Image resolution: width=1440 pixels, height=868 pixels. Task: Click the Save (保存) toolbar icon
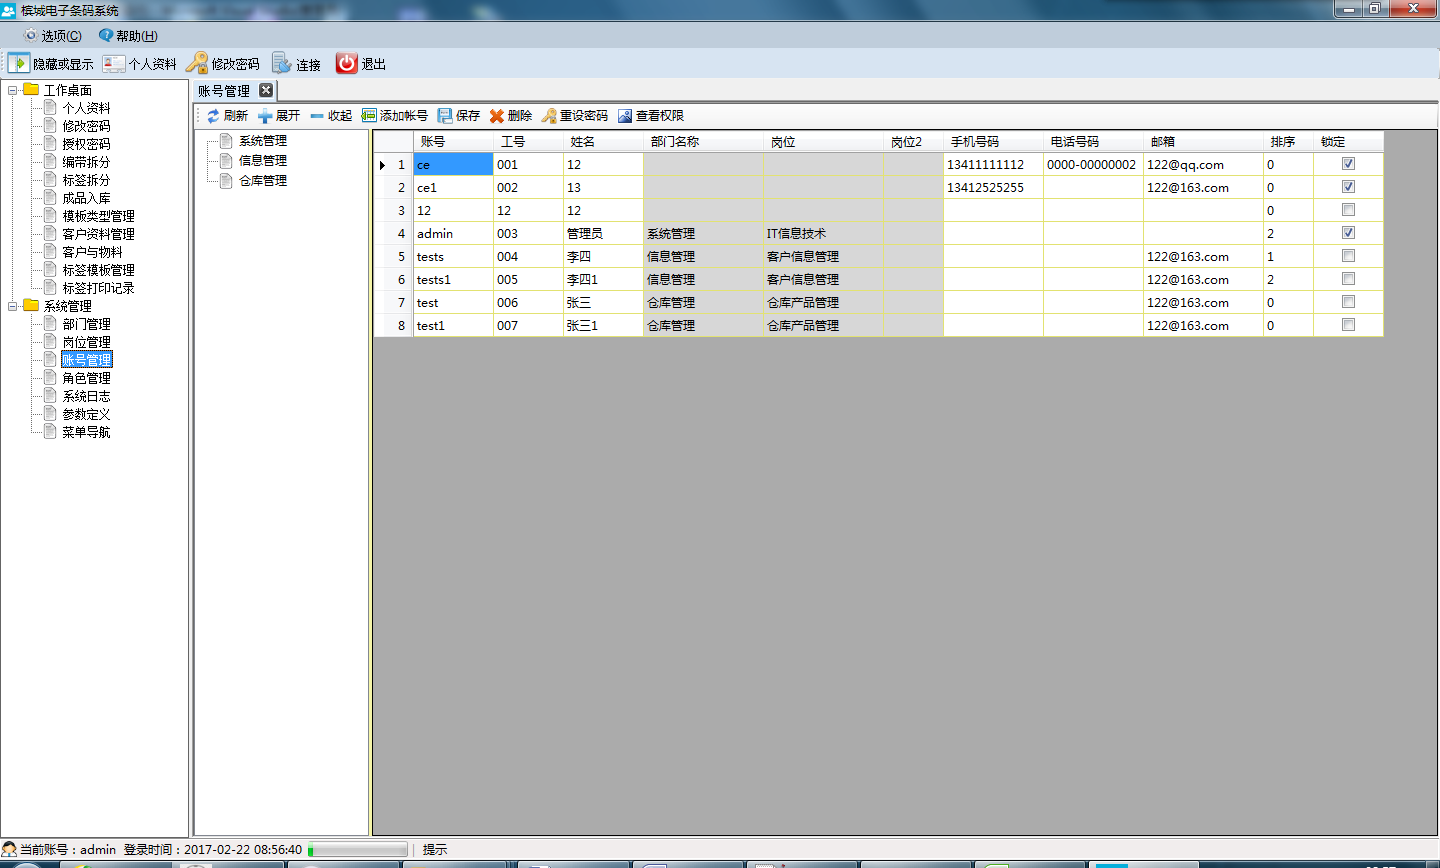(445, 116)
